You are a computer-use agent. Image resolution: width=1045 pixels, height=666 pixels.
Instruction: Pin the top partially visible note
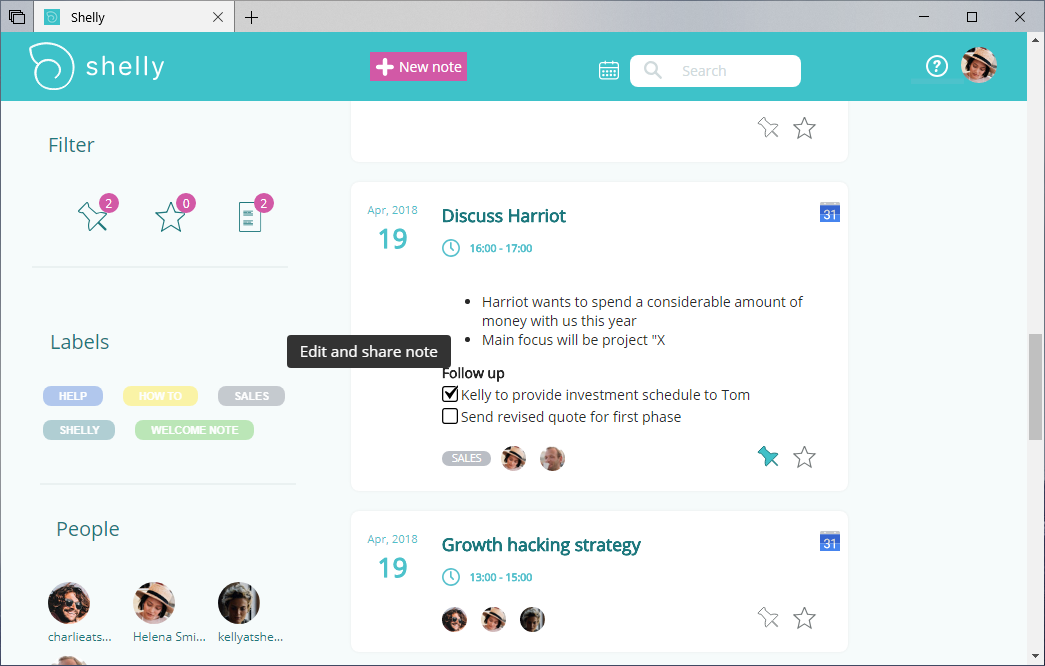point(768,127)
